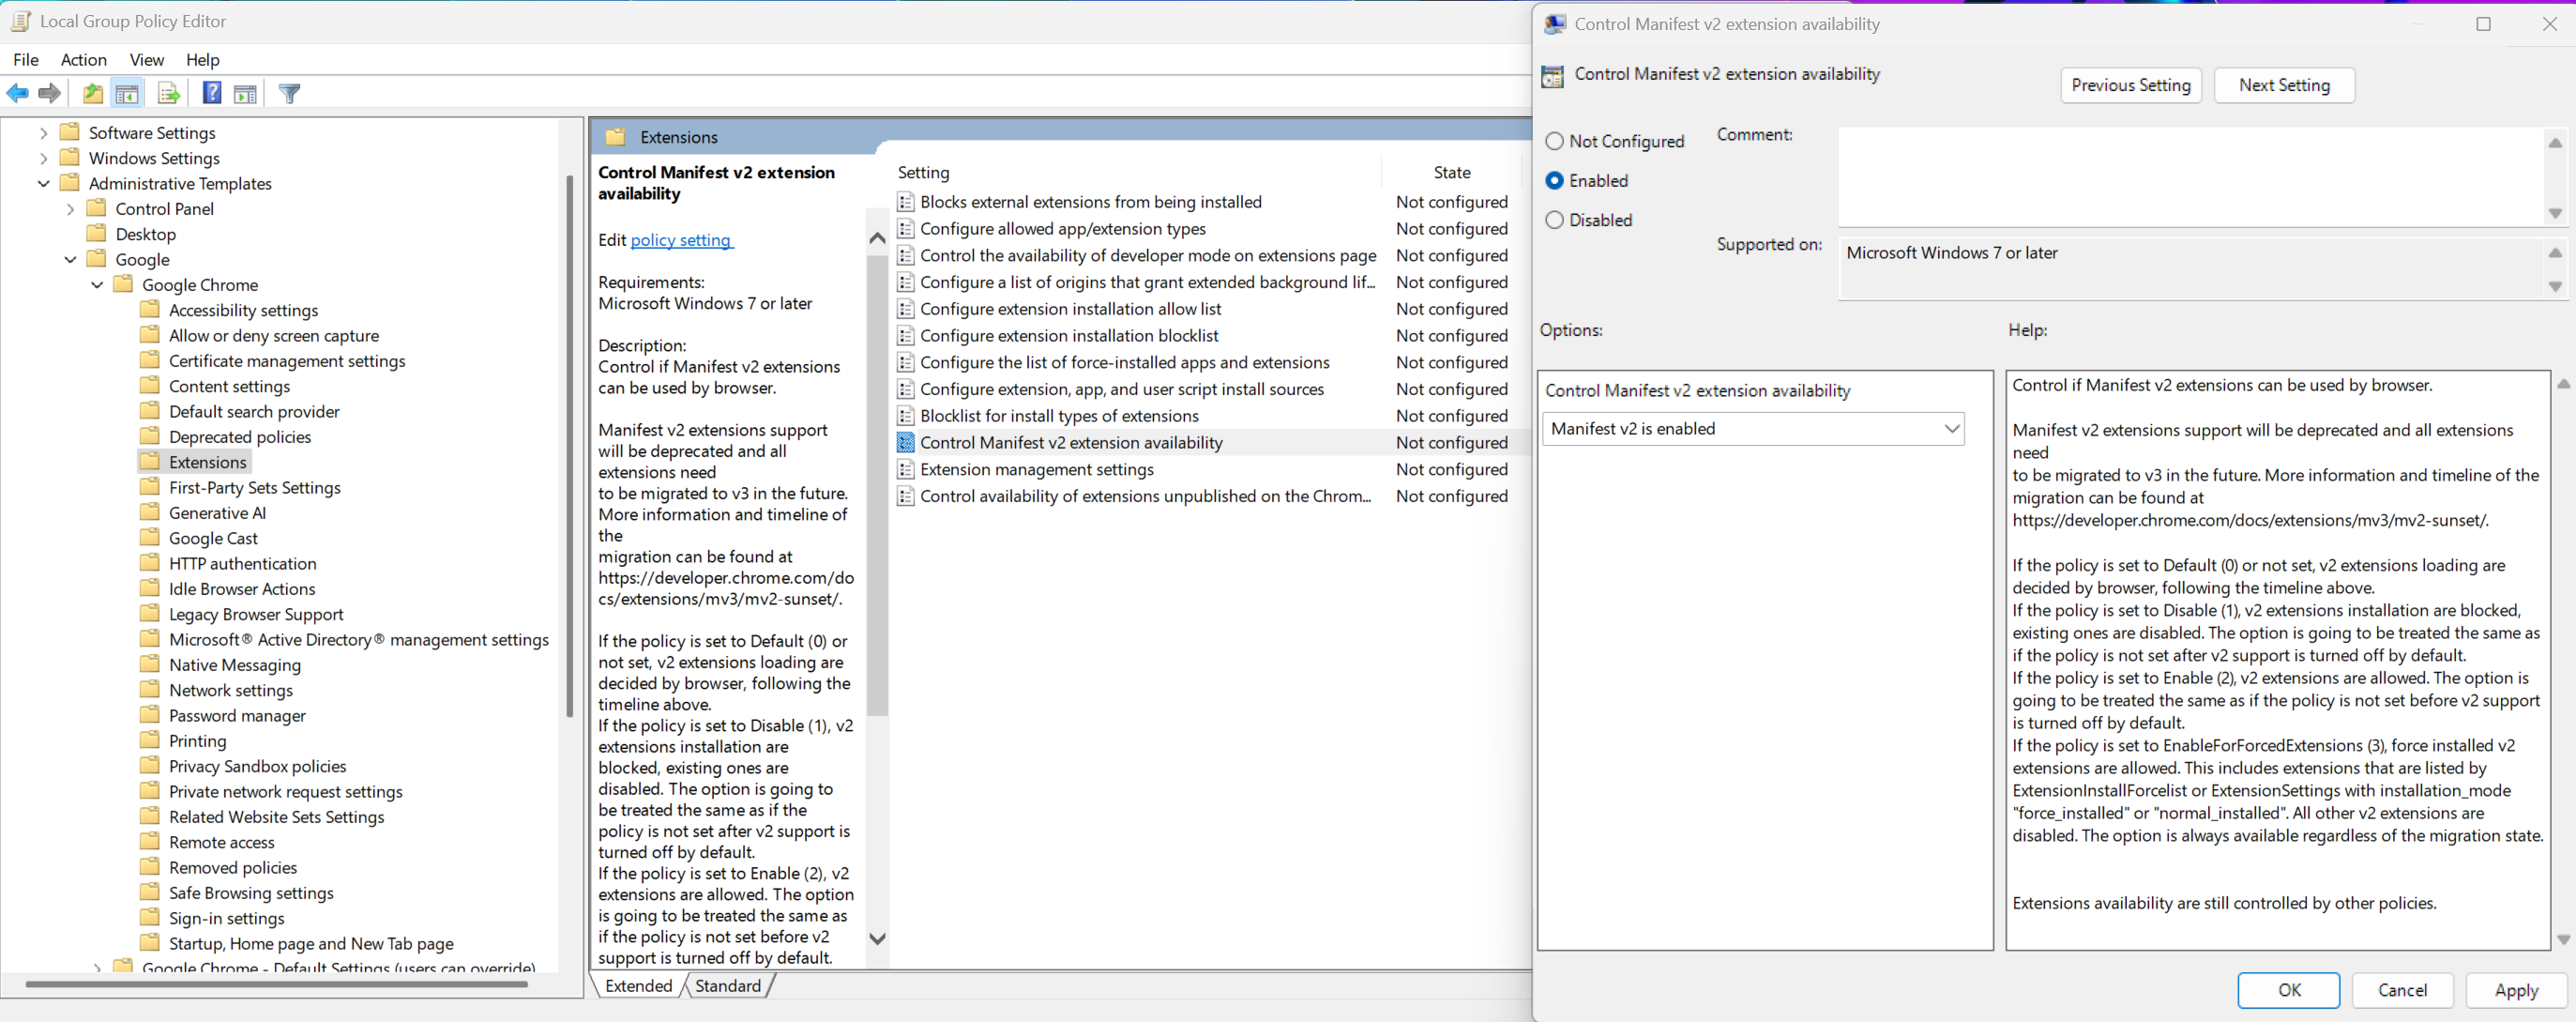Click the tree pane horizontal scrollbar
2576x1022 pixels.
276,984
